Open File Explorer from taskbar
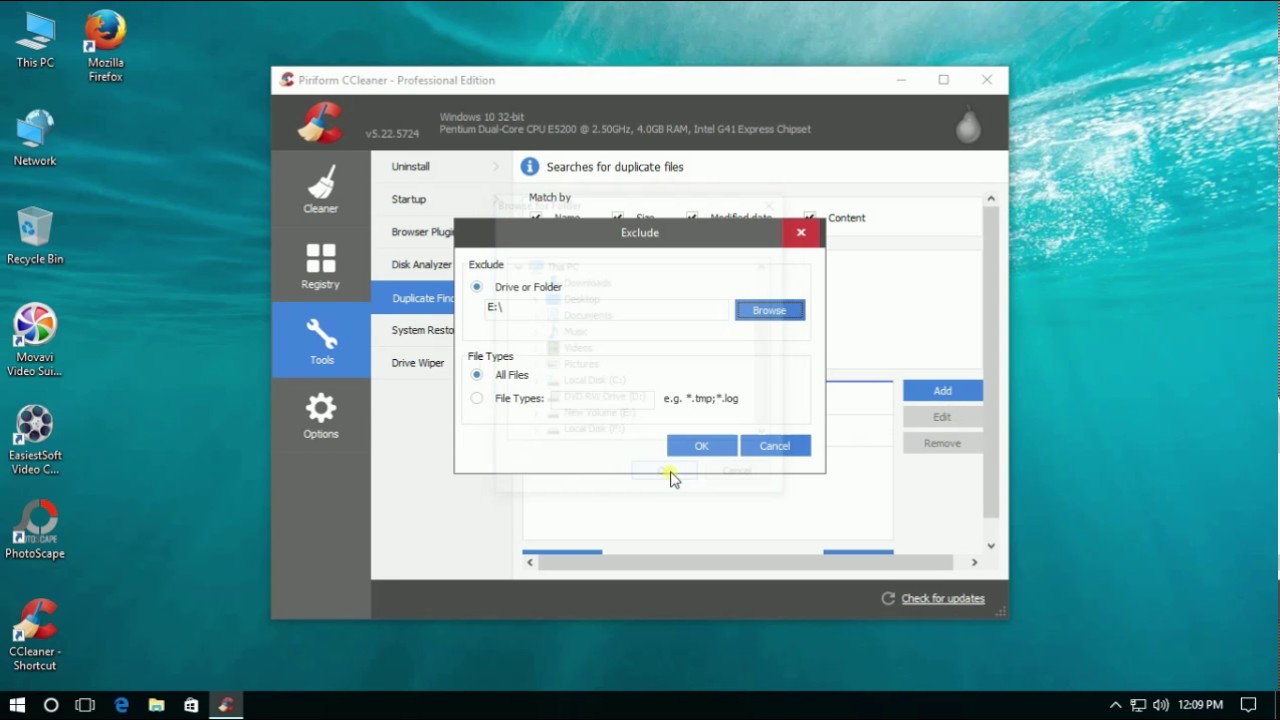 pos(156,705)
